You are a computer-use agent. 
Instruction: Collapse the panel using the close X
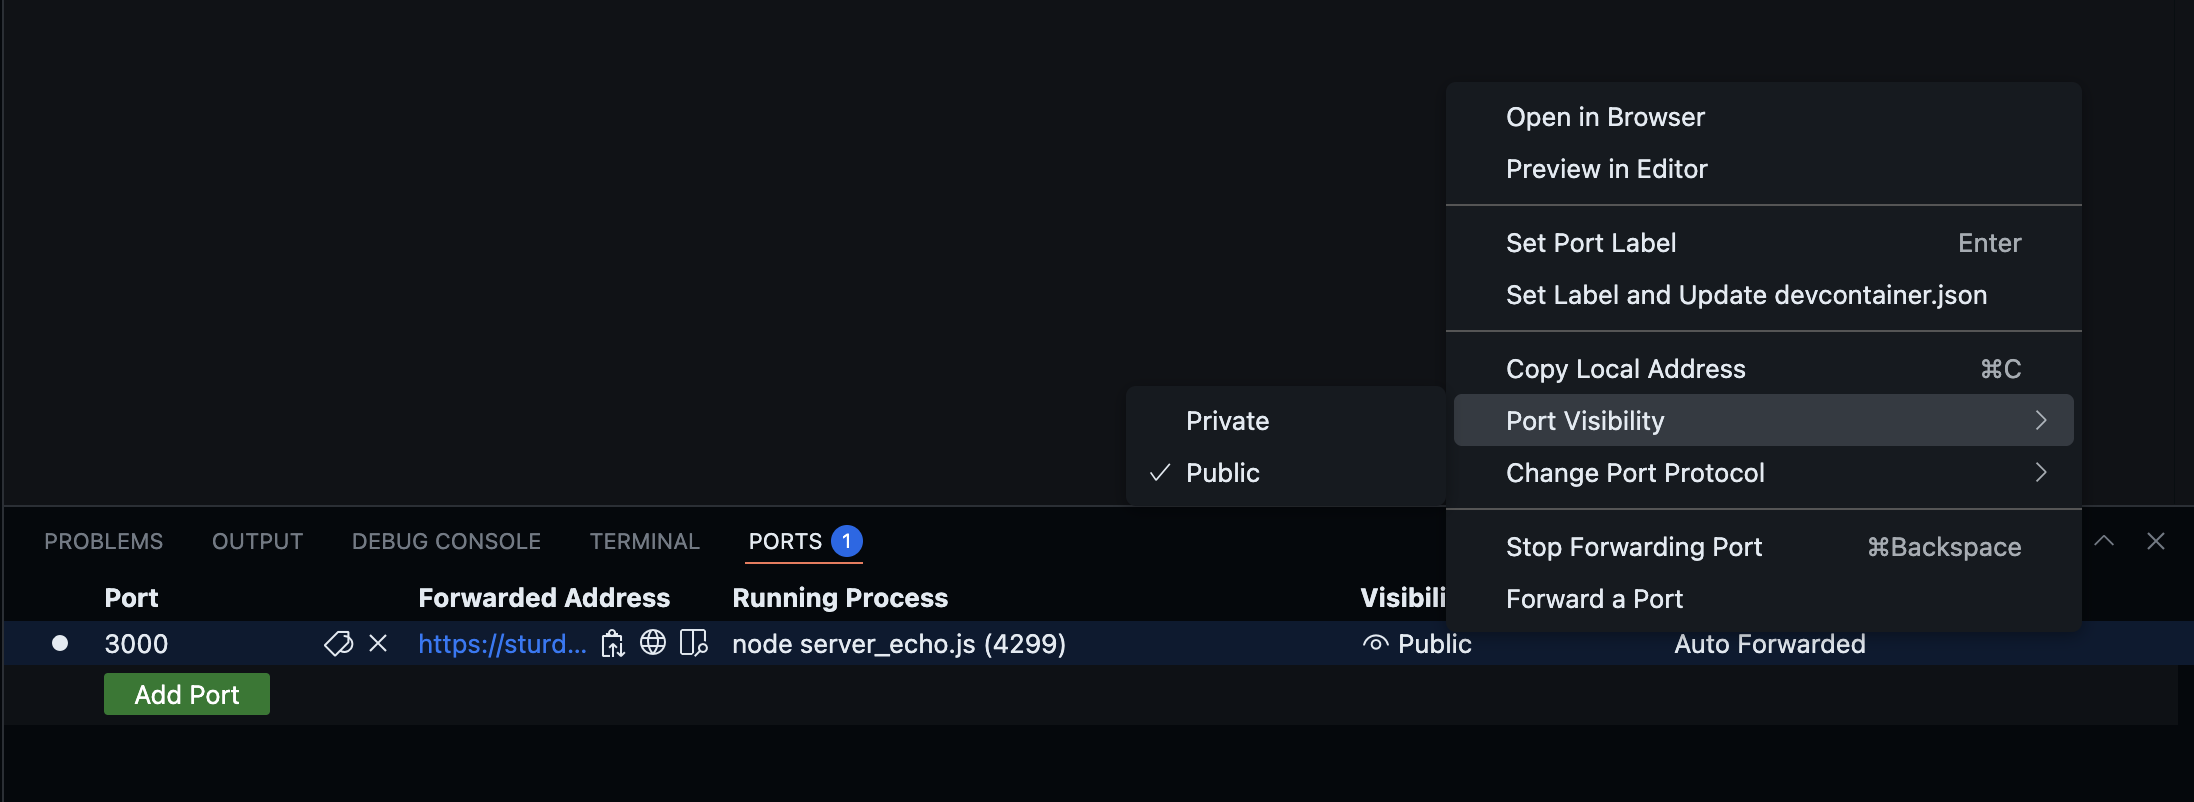pos(2155,540)
